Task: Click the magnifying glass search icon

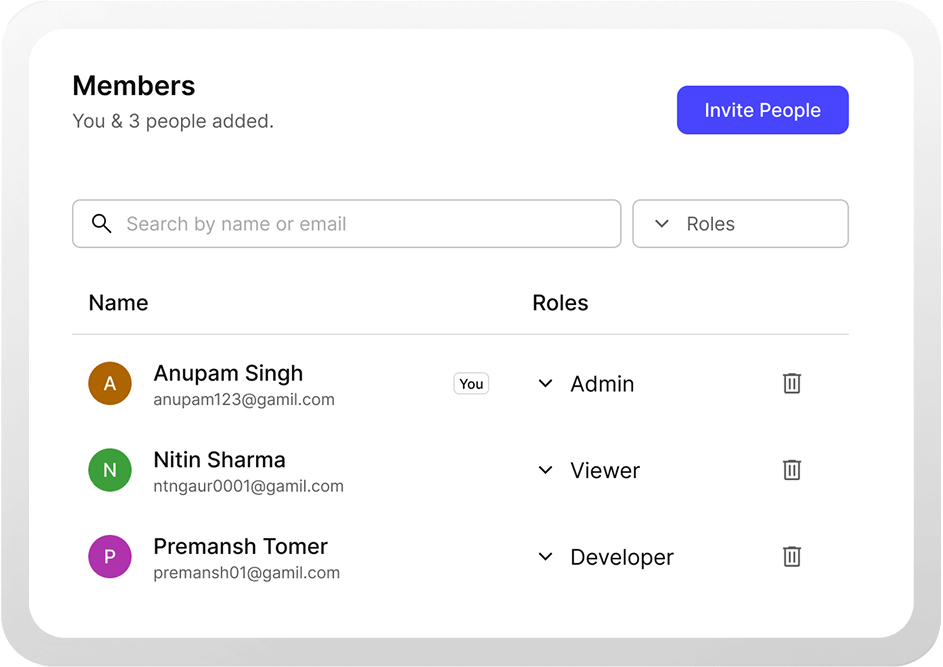Action: click(101, 223)
